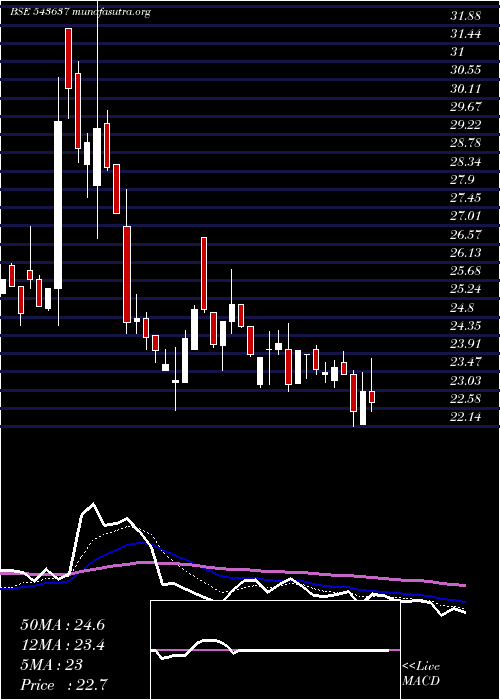This screenshot has width=500, height=700.
Task: Select the 24.35 price axis label
Action: pos(466,325)
